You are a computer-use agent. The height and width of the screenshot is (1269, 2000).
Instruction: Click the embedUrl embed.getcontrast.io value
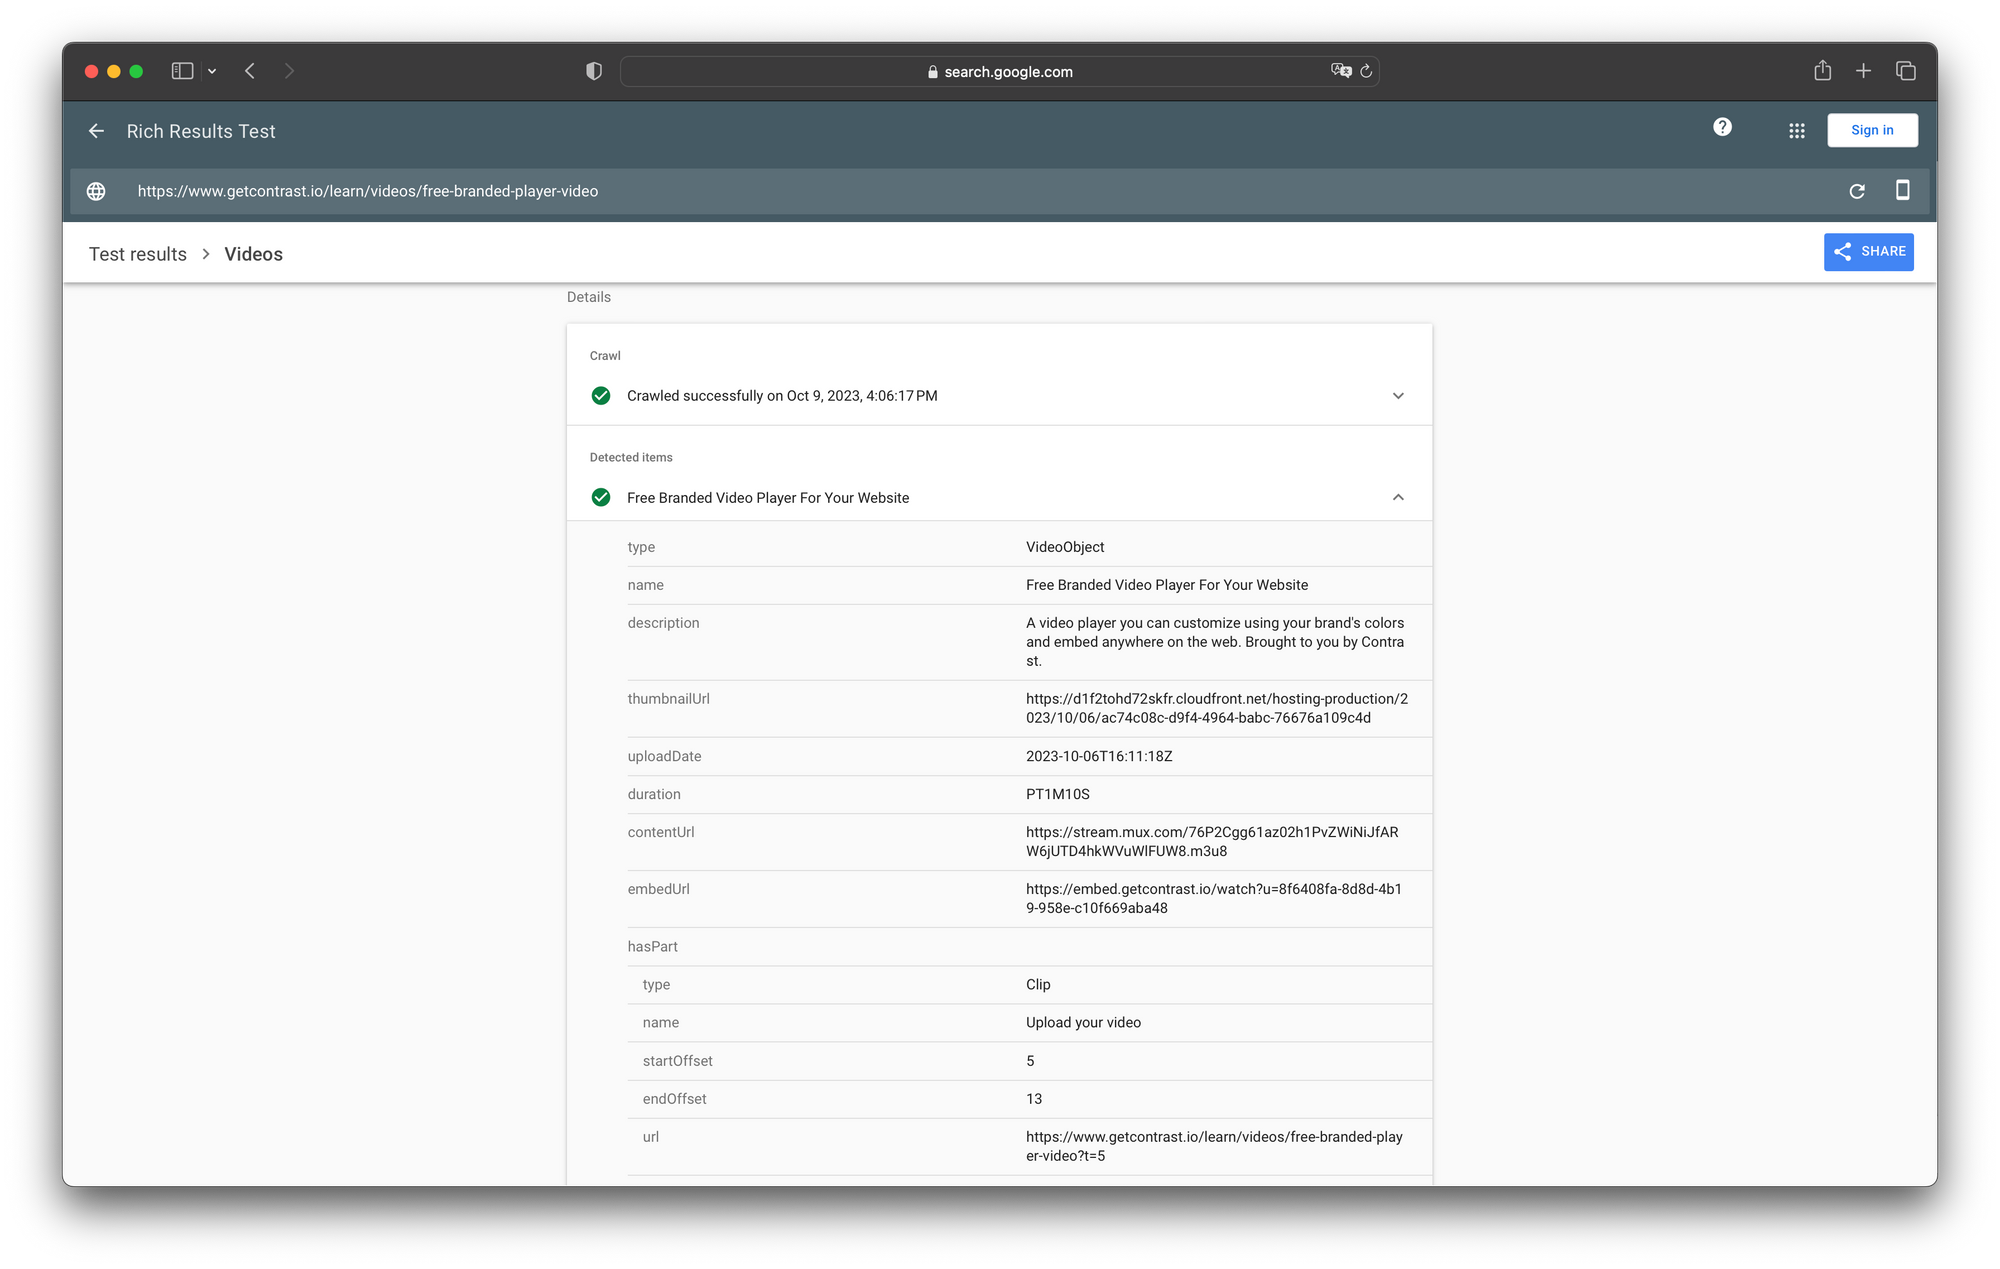pyautogui.click(x=1214, y=898)
